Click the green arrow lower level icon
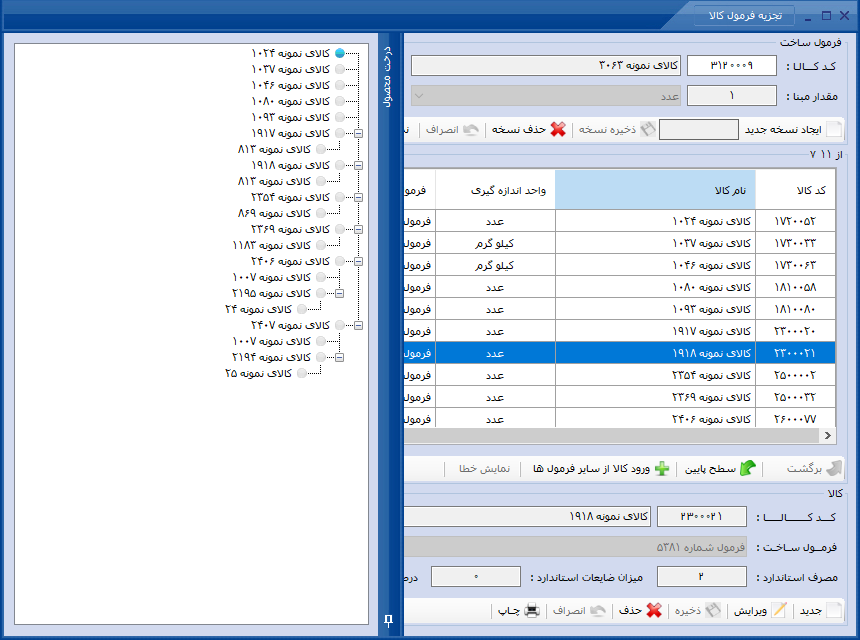 click(x=748, y=468)
